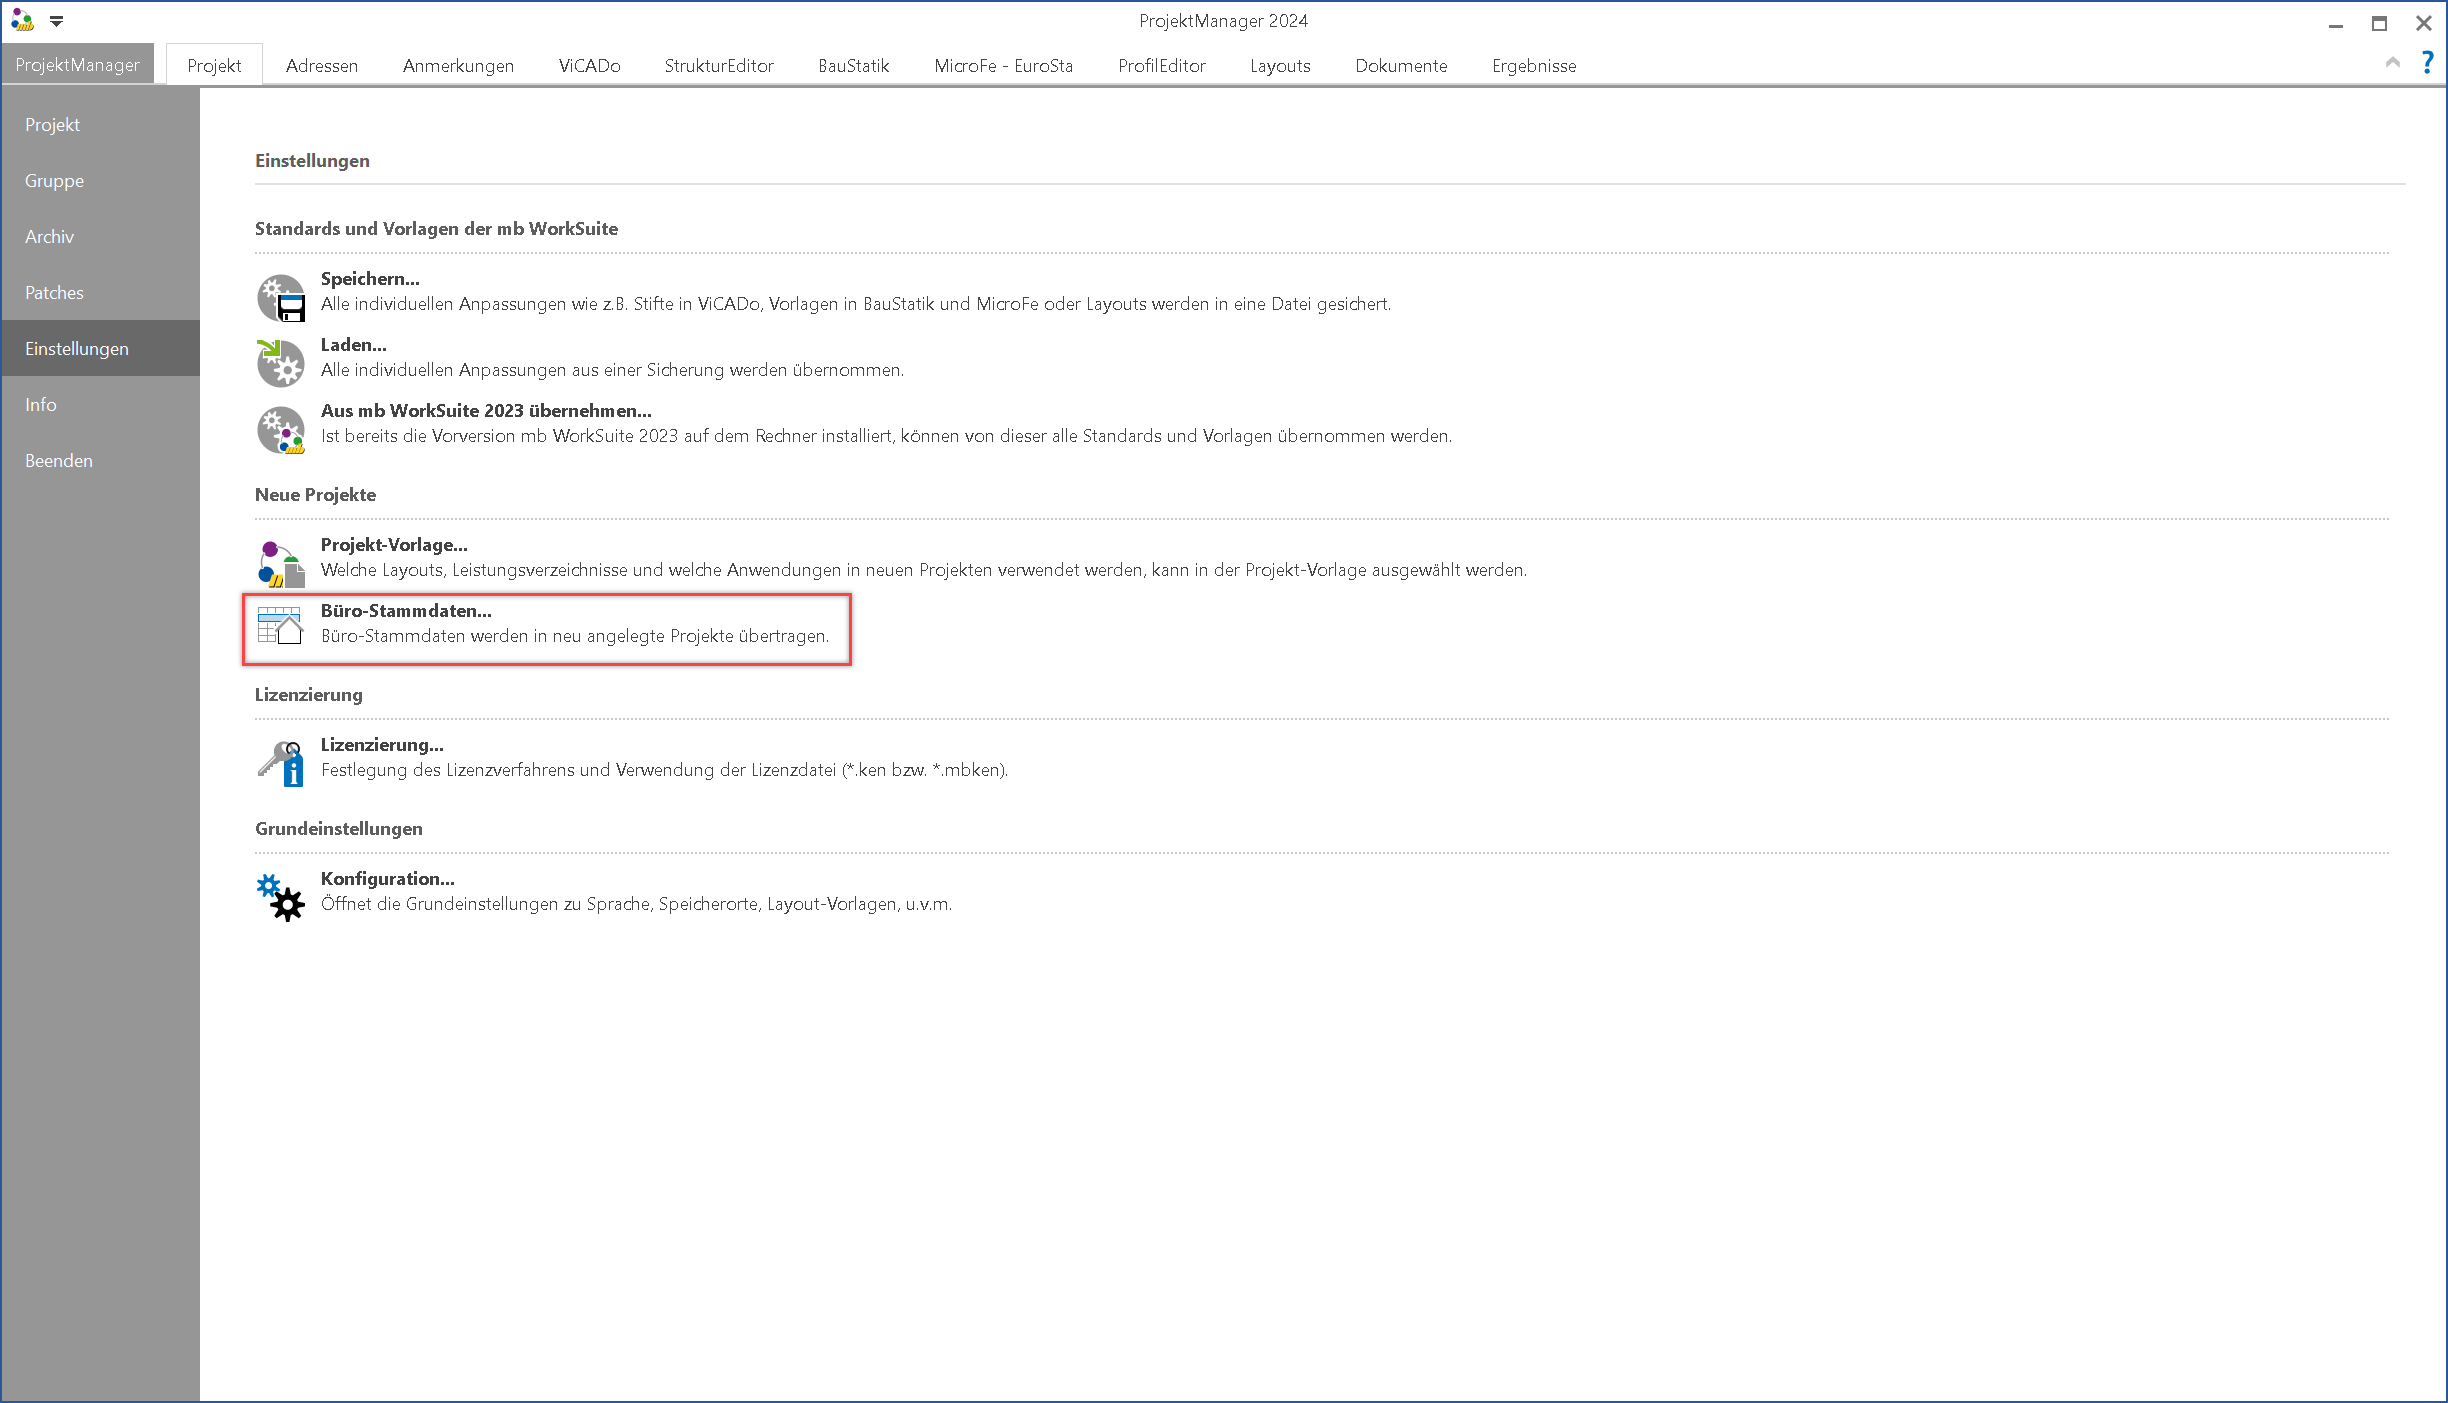The image size is (2448, 1403).
Task: Open the ViCADo tab
Action: (x=589, y=65)
